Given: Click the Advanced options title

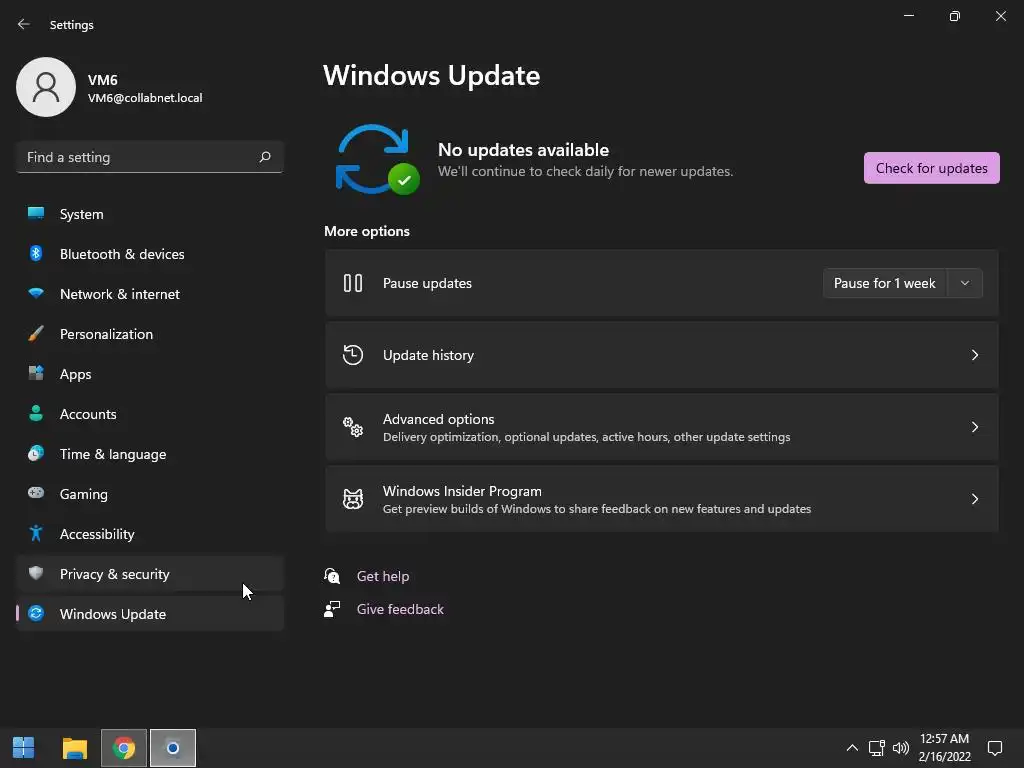Looking at the screenshot, I should 438,419.
